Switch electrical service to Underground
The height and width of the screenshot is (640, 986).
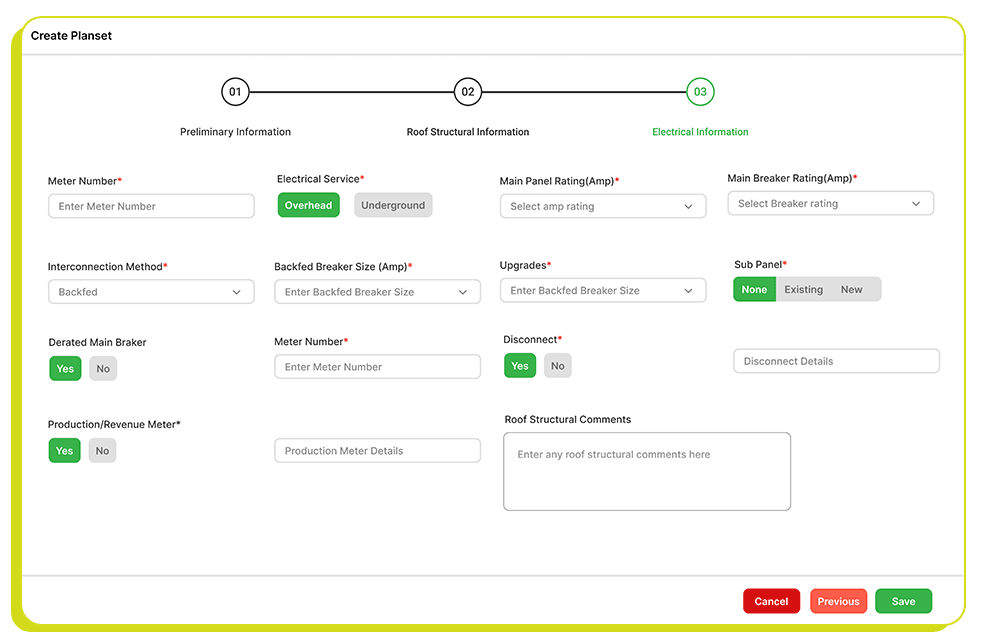[393, 205]
